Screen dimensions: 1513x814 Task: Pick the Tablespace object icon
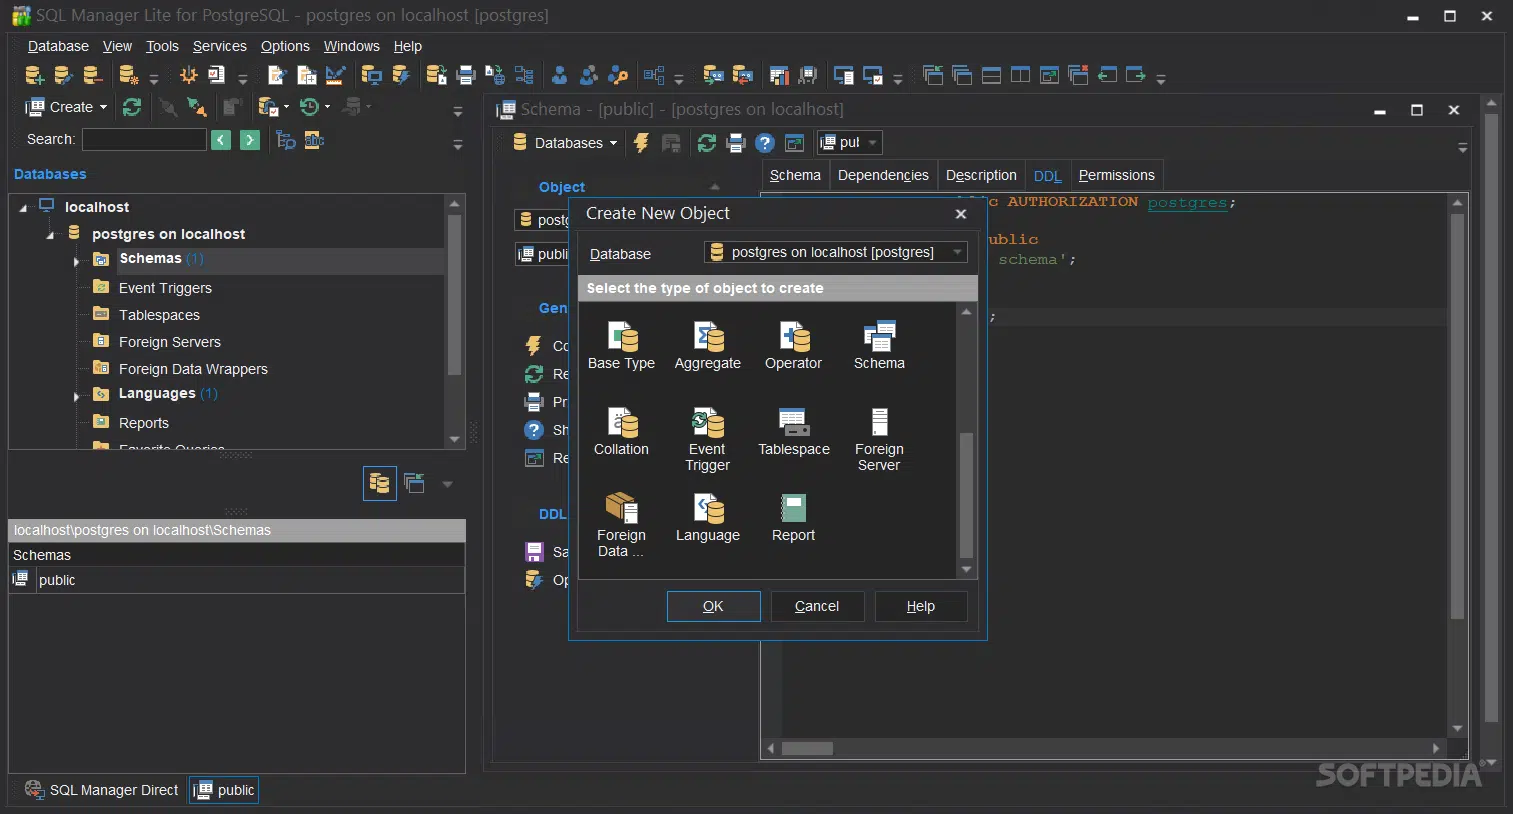click(x=794, y=432)
